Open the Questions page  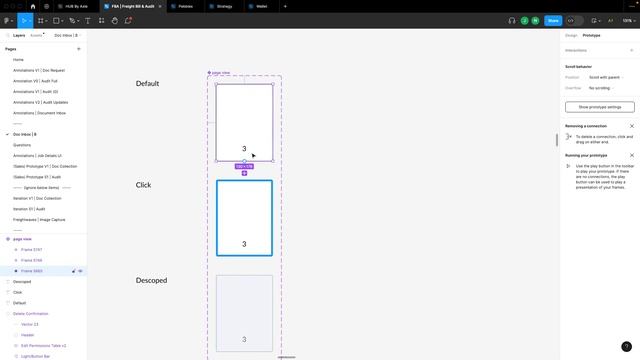[x=22, y=145]
